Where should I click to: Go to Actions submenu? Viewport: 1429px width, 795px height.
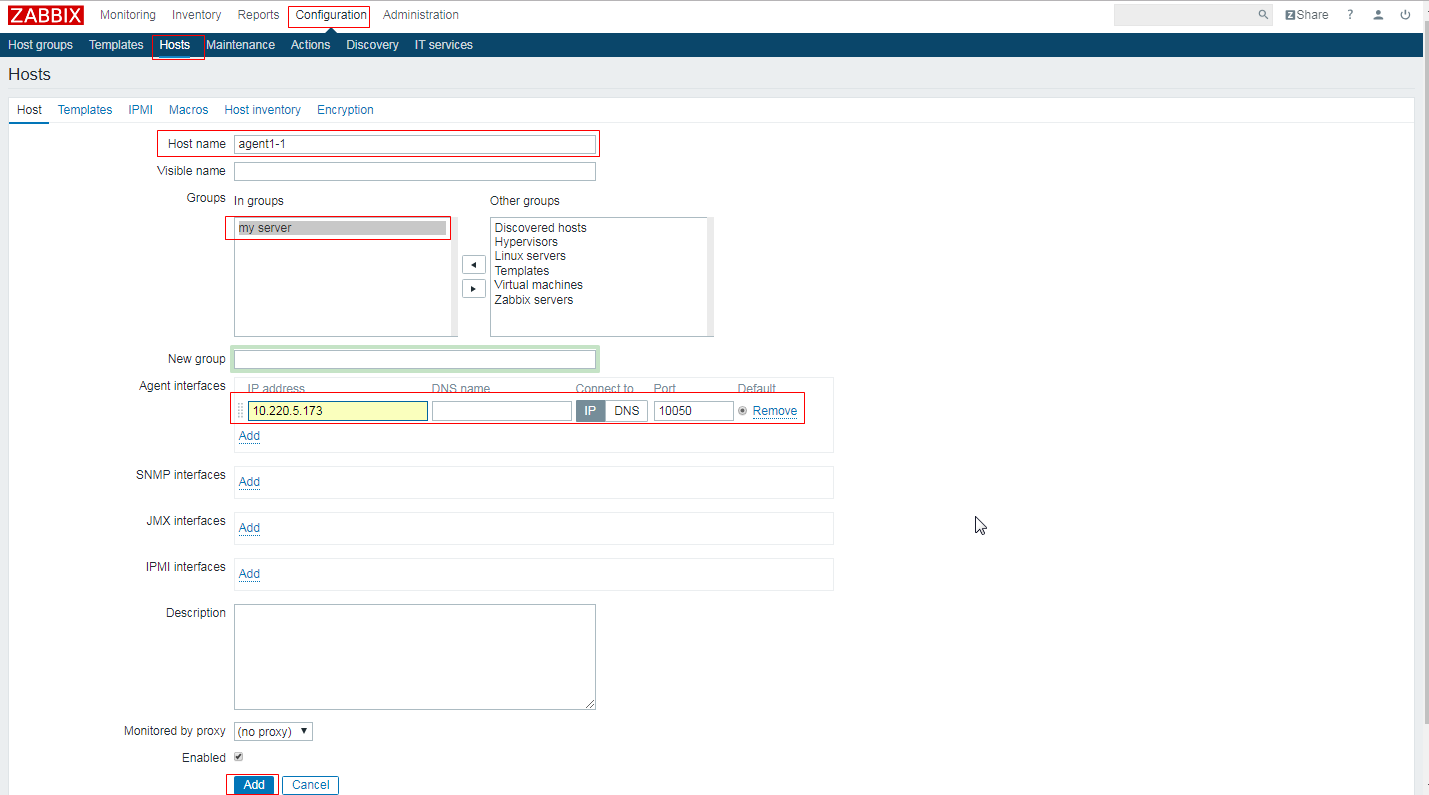pyautogui.click(x=311, y=45)
